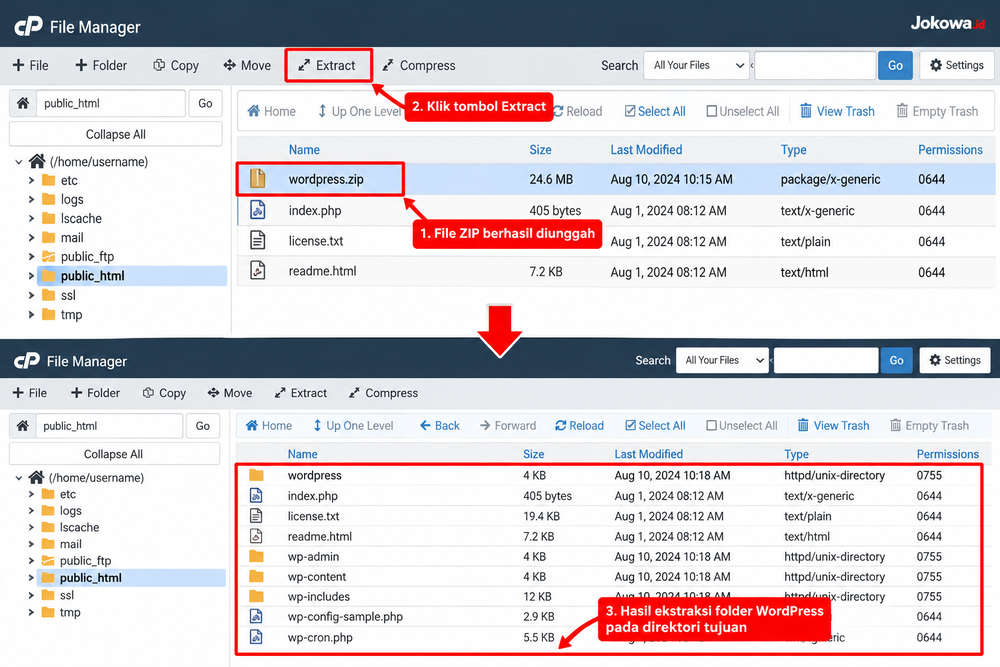The height and width of the screenshot is (667, 1000).
Task: Click the top search Go button
Action: click(x=895, y=65)
